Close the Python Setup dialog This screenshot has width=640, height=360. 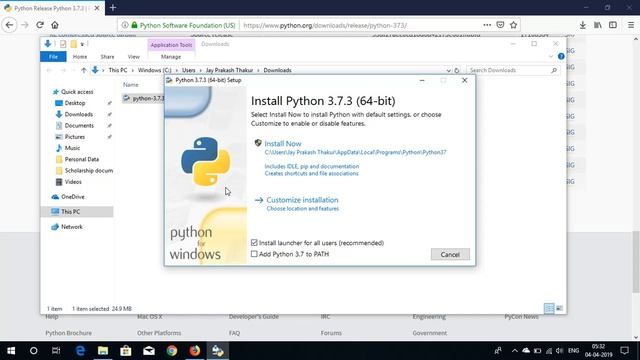(464, 80)
